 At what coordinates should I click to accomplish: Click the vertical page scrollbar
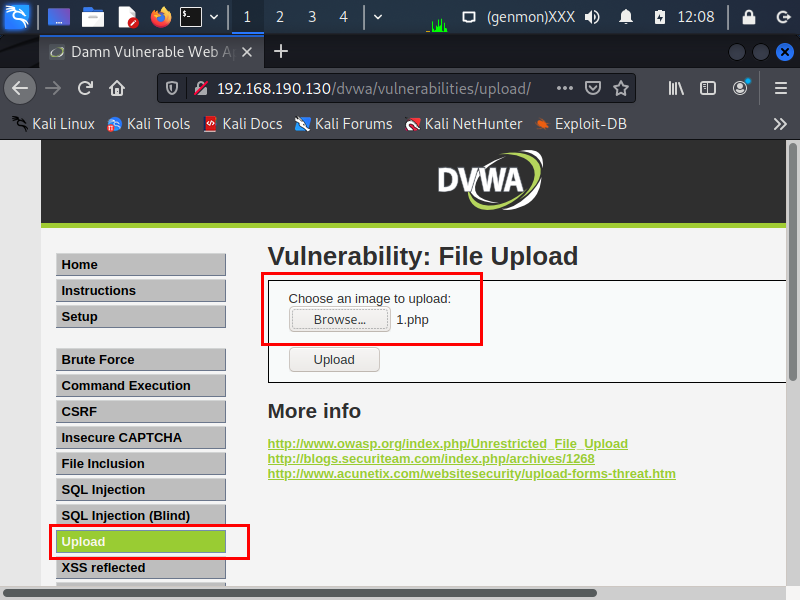tap(792, 262)
